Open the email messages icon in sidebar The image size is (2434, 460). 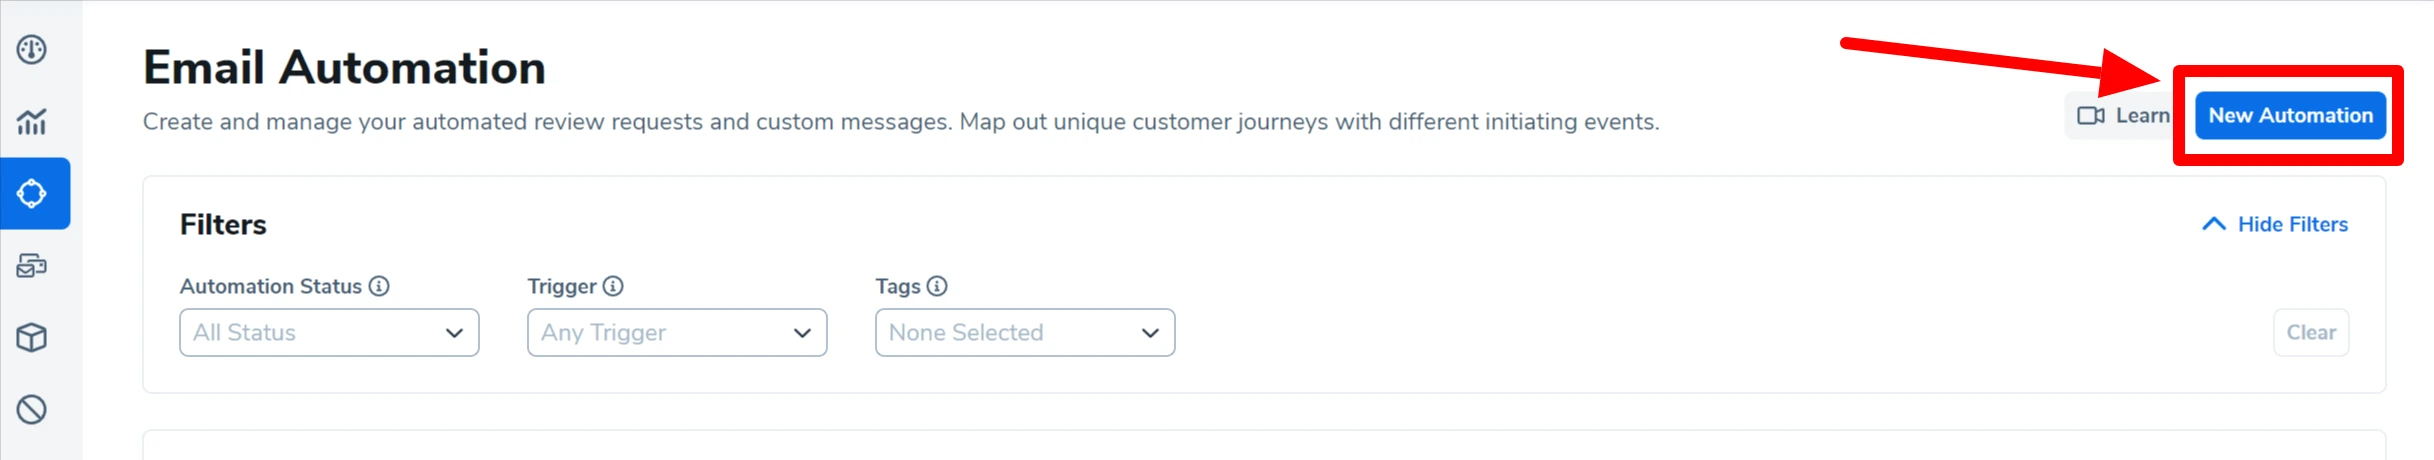point(32,266)
